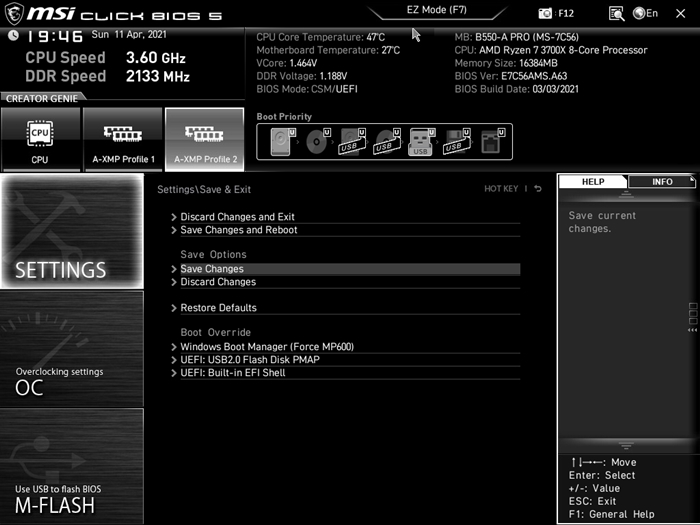The image size is (700, 525).
Task: Click the Memory Size: 16384MB text
Action: pos(506,63)
